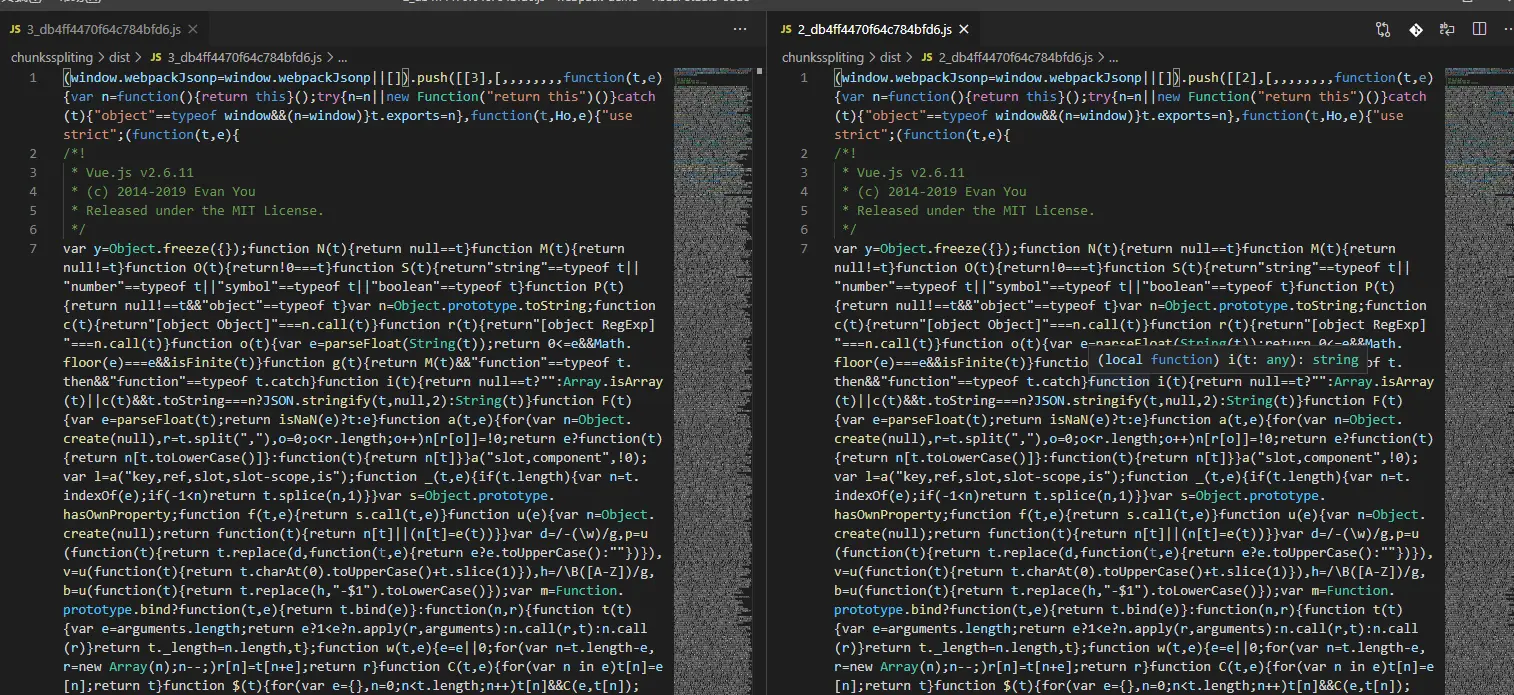Click the Split Editor icon
Viewport: 1514px width, 695px height.
1479,30
